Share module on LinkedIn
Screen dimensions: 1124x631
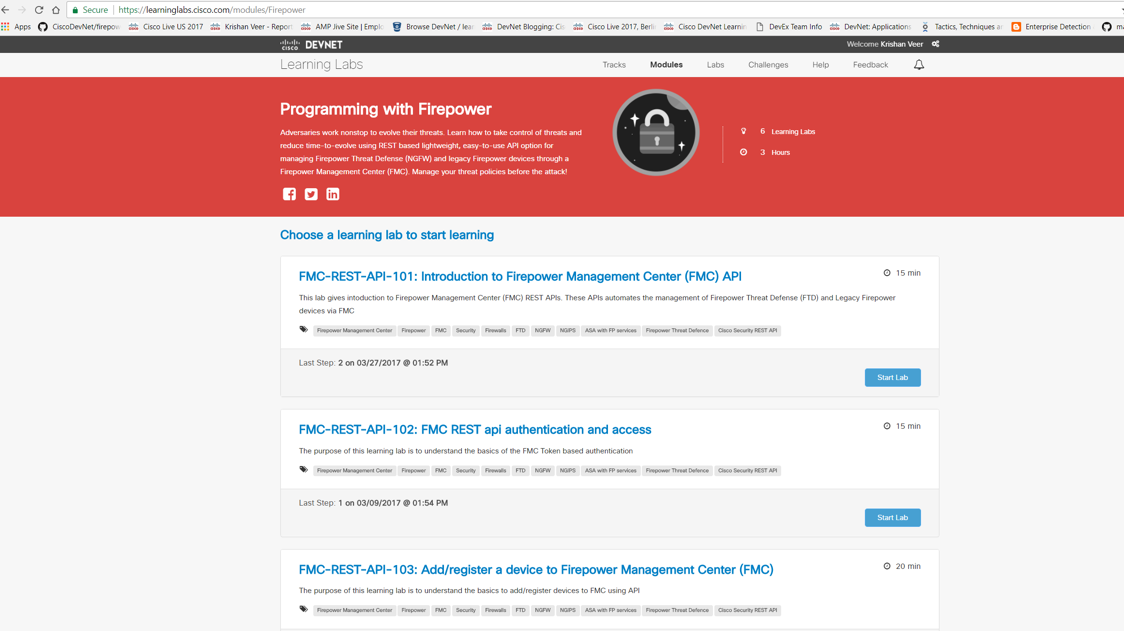[333, 194]
